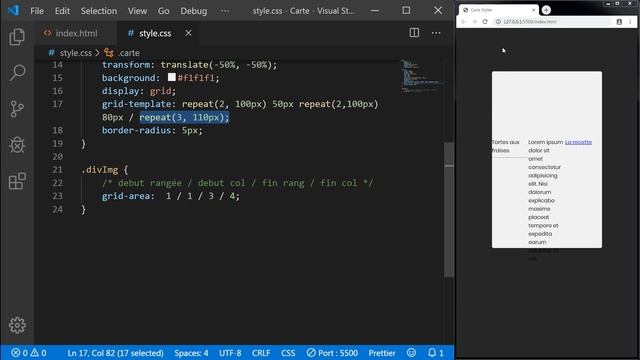Click the code minimap
640x360 pixels.
(x=422, y=76)
